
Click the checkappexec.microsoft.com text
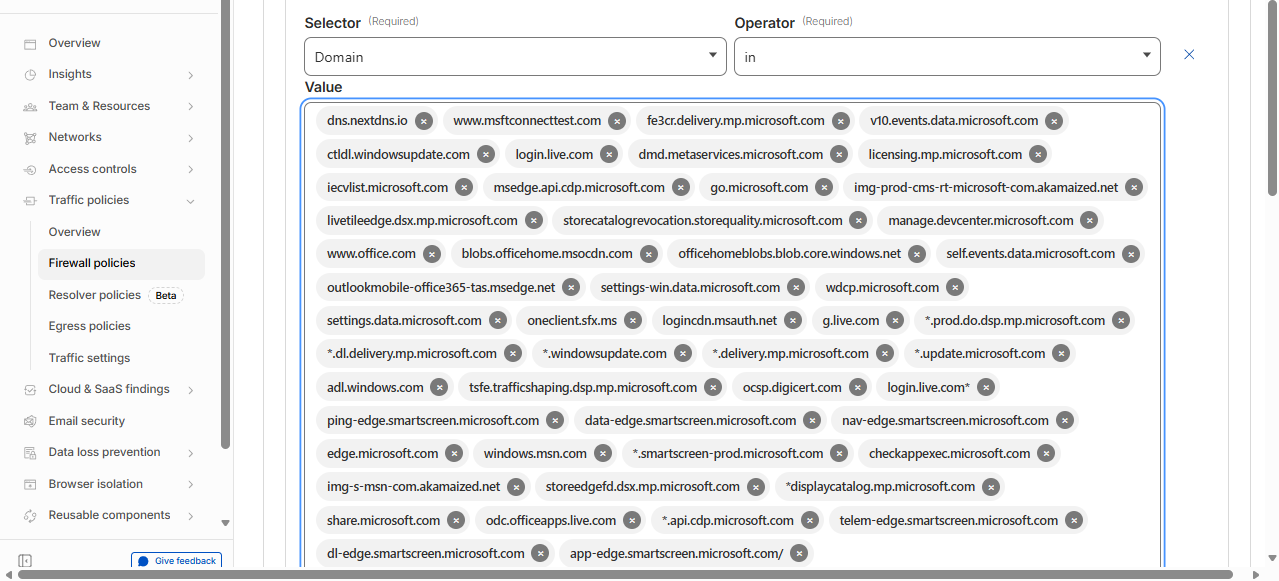949,454
